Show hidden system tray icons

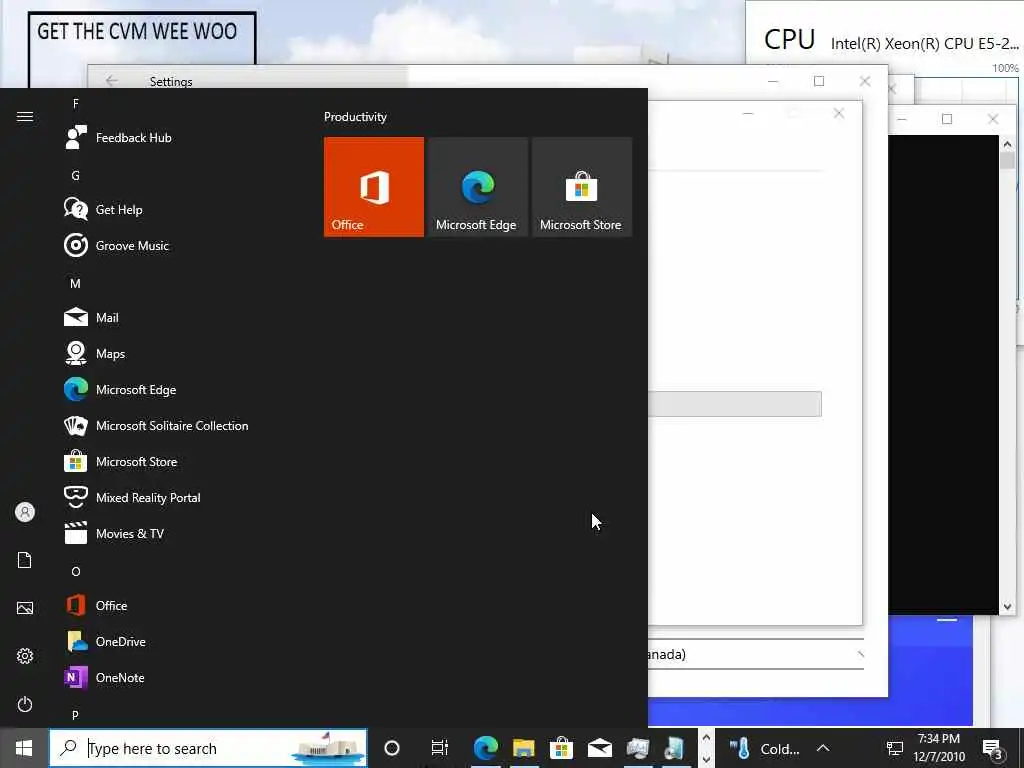[x=824, y=748]
